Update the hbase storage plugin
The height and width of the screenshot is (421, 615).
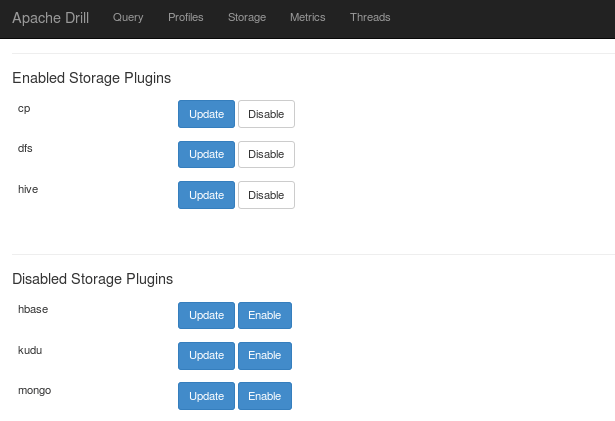click(206, 315)
